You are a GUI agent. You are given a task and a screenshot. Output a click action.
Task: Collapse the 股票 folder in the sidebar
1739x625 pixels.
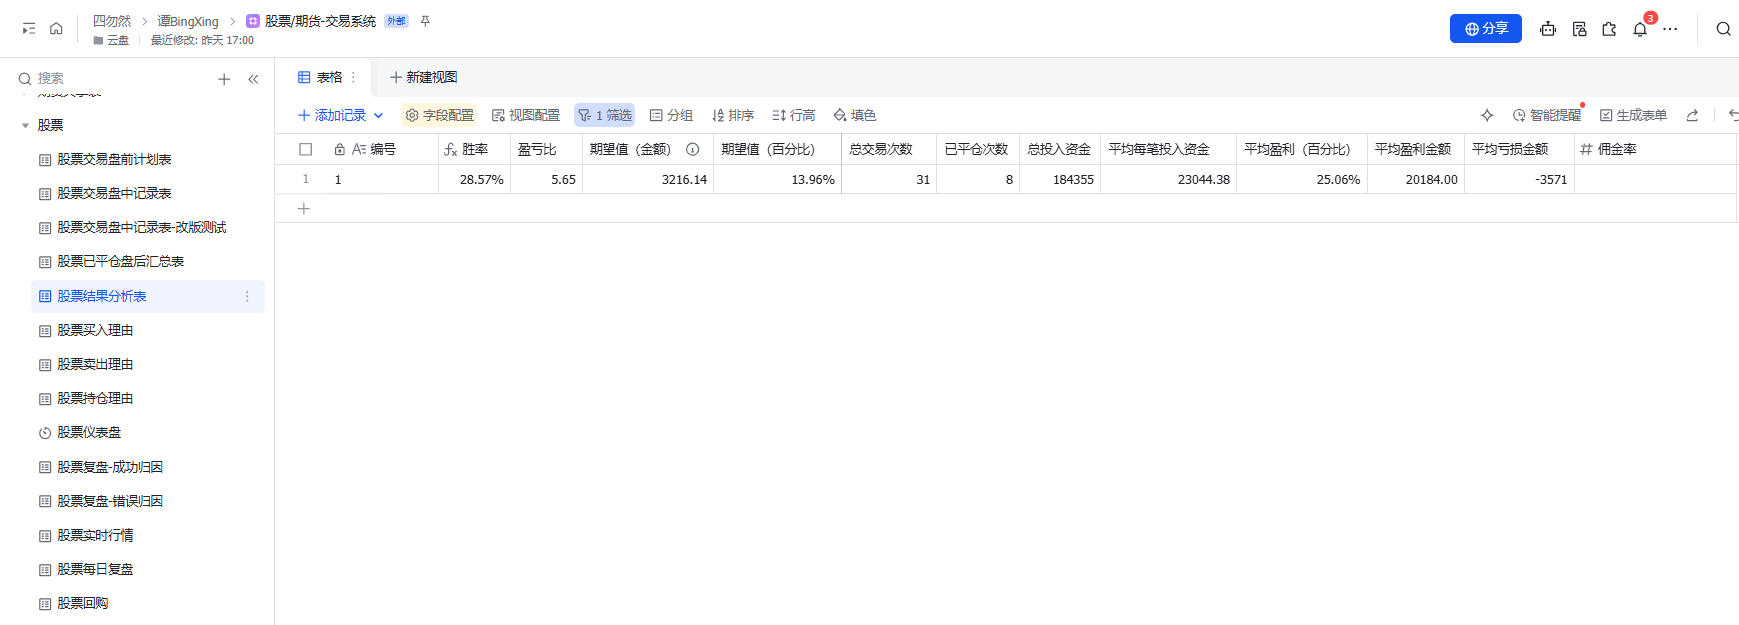(25, 125)
